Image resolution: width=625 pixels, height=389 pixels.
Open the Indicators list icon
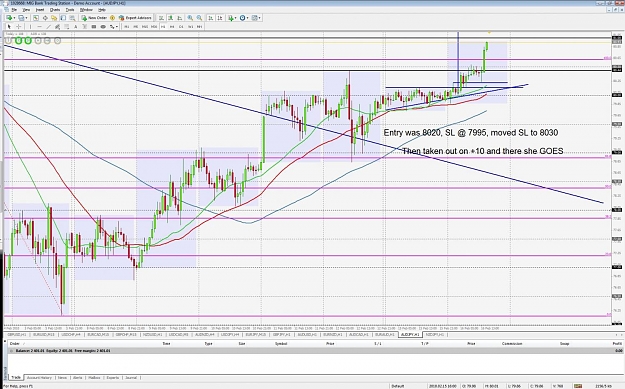(231, 18)
